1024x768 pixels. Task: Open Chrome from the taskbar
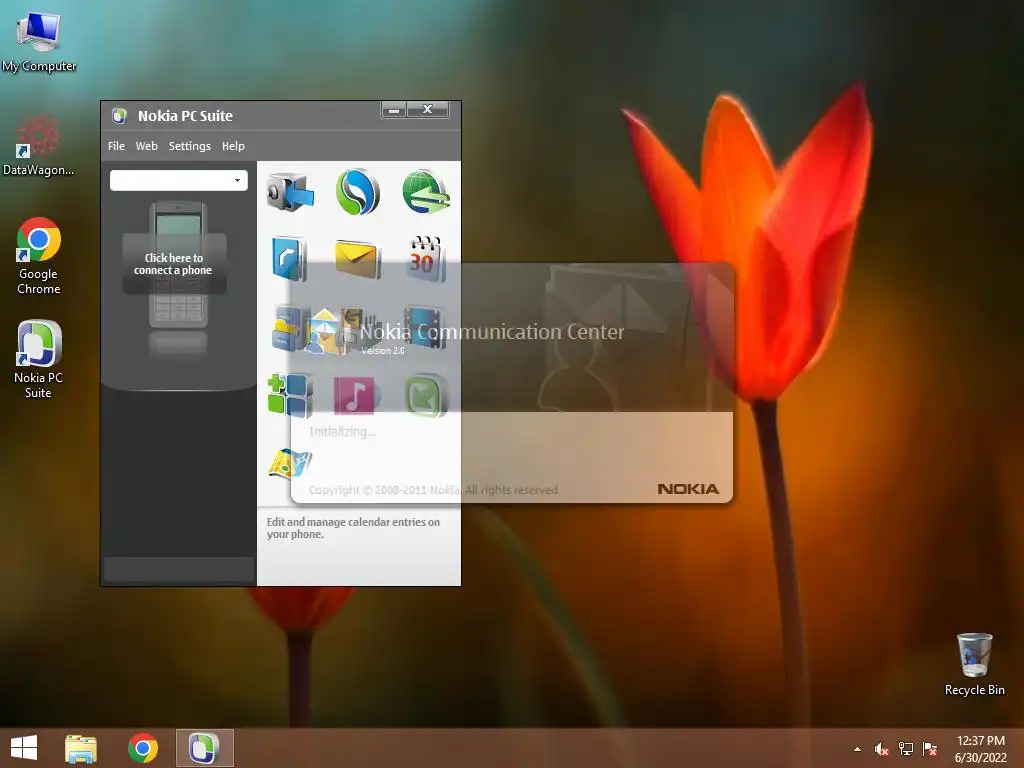(x=143, y=748)
